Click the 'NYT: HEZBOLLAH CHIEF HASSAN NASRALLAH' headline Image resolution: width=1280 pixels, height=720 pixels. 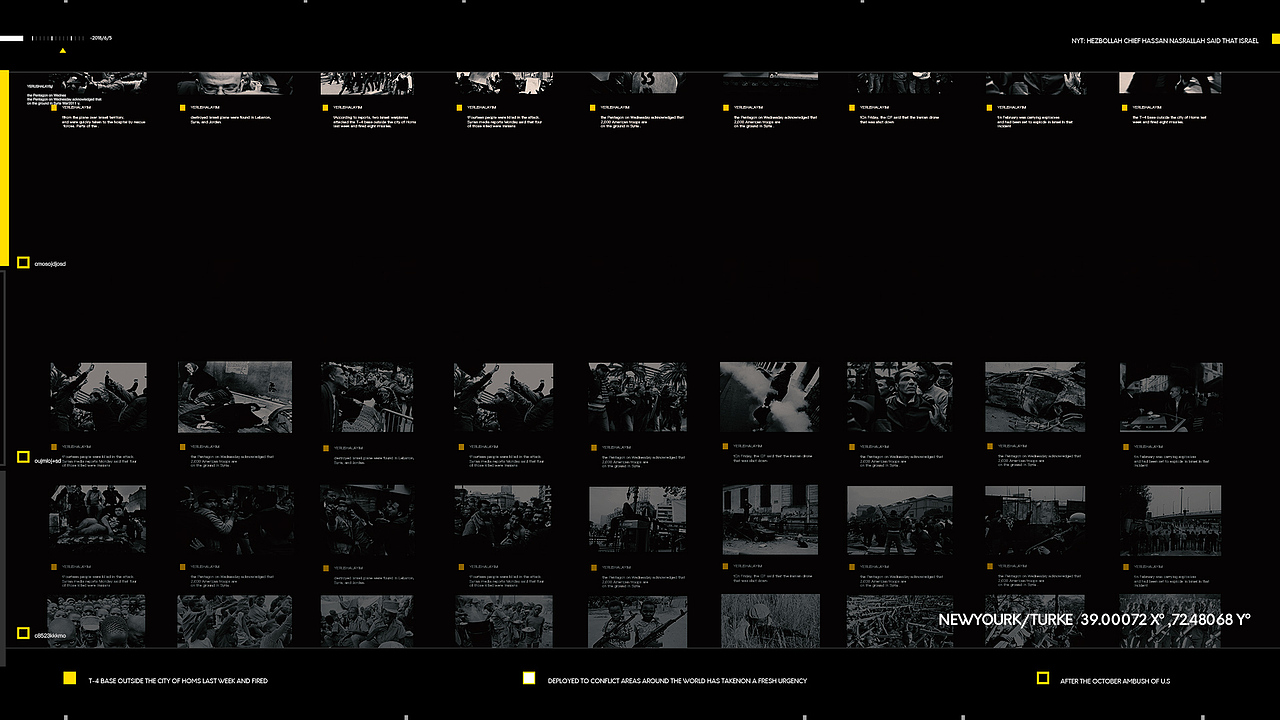point(1165,41)
